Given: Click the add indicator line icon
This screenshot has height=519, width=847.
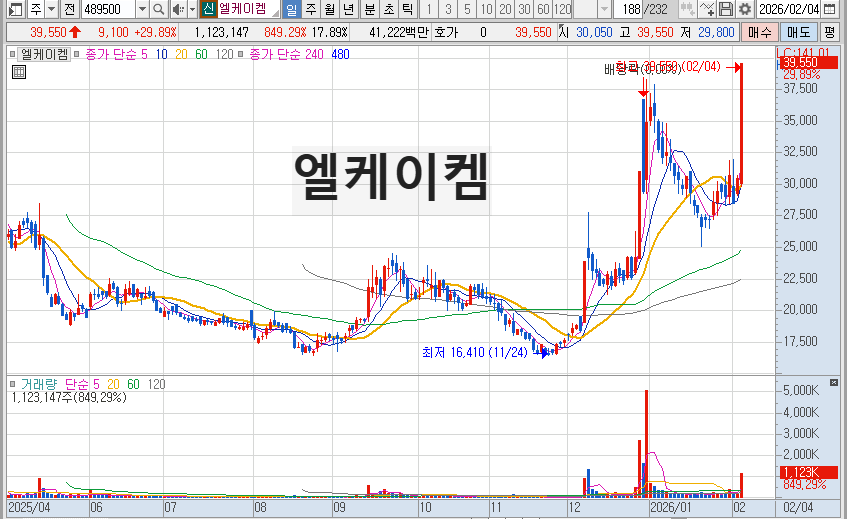Looking at the screenshot, I should 706,9.
